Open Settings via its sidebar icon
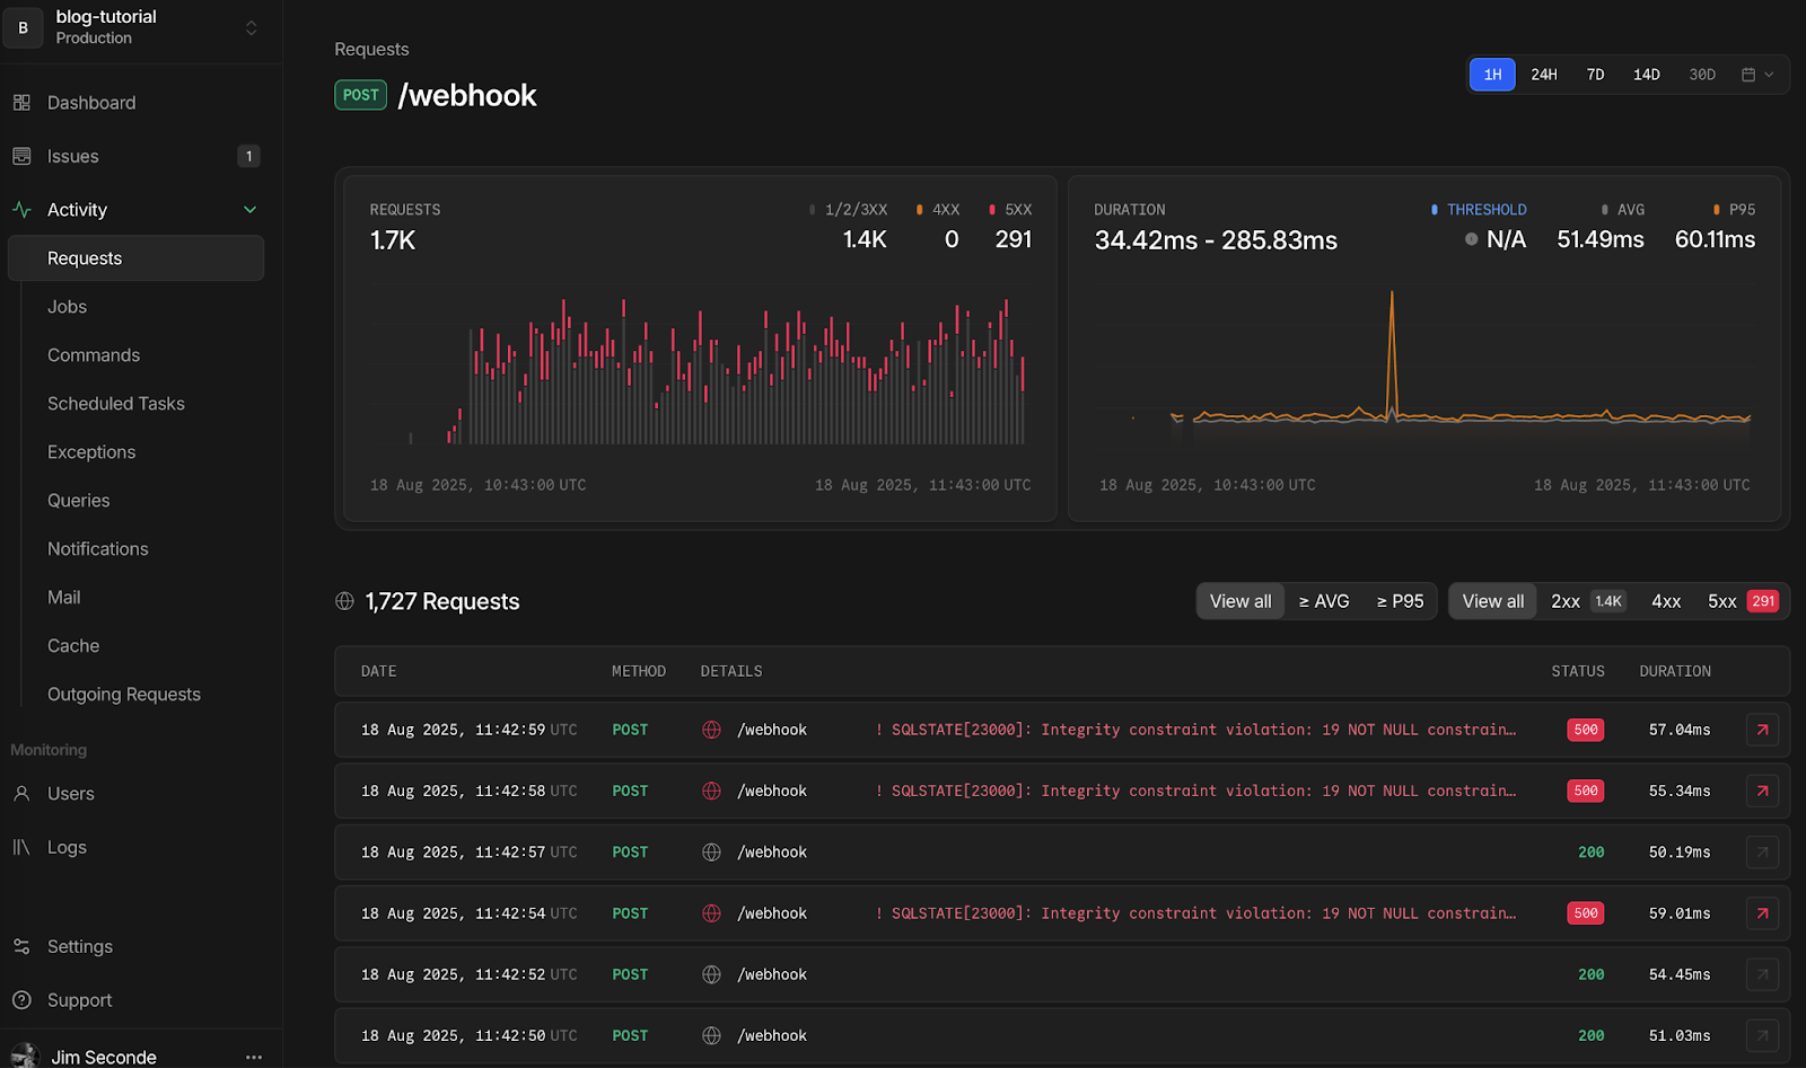This screenshot has width=1810, height=1068. 22,946
